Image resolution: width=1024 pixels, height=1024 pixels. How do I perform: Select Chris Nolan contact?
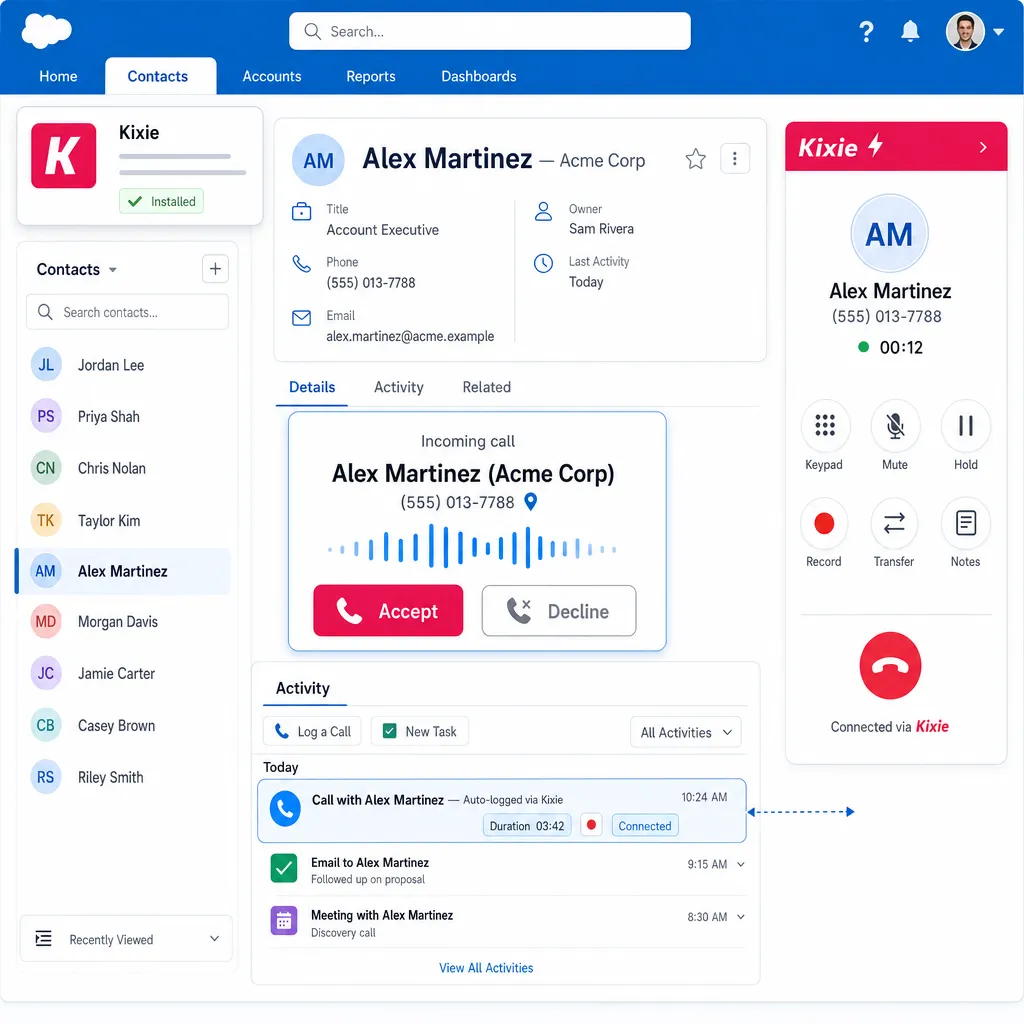(x=124, y=468)
